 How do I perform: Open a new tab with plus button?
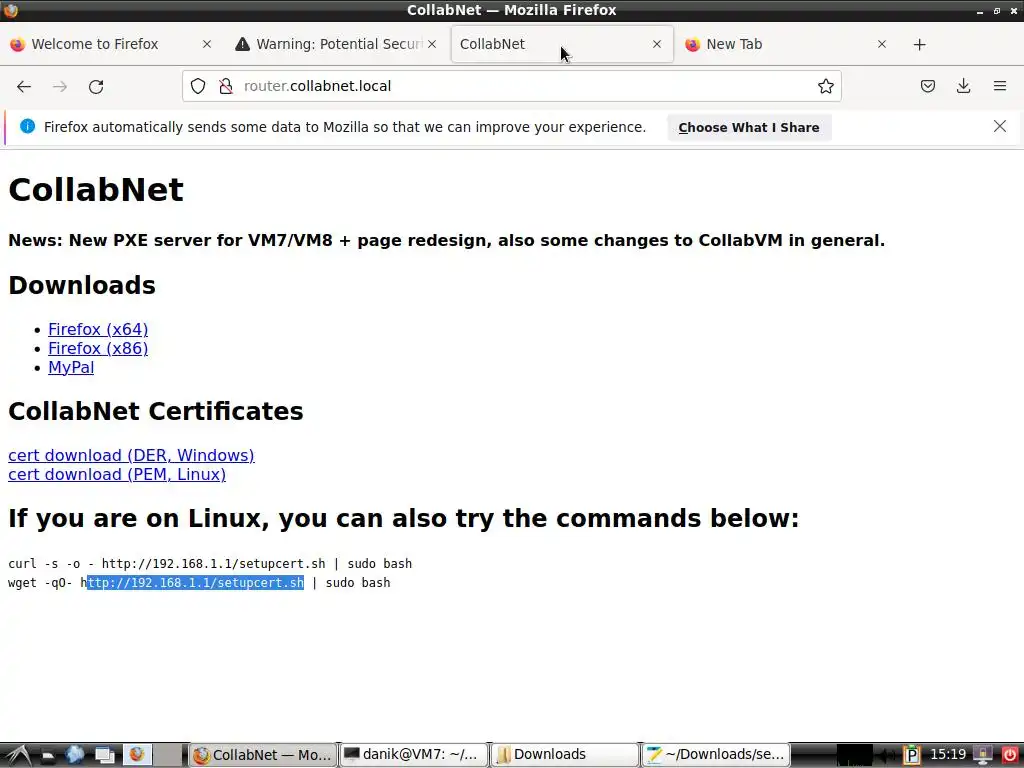point(919,44)
